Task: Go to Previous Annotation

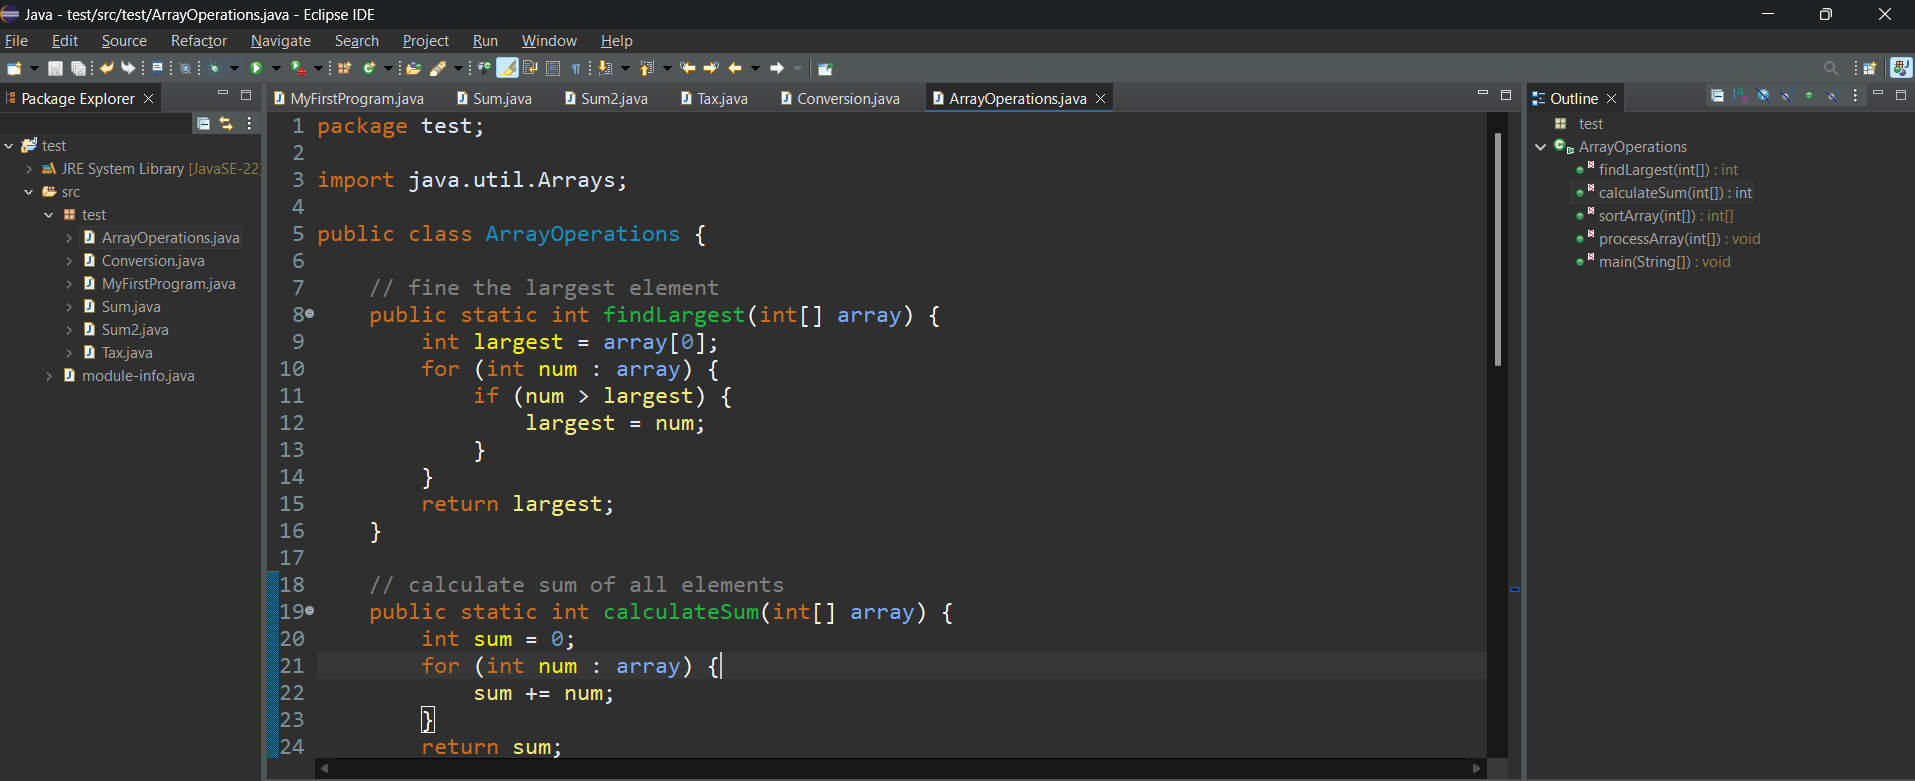Action: click(647, 68)
